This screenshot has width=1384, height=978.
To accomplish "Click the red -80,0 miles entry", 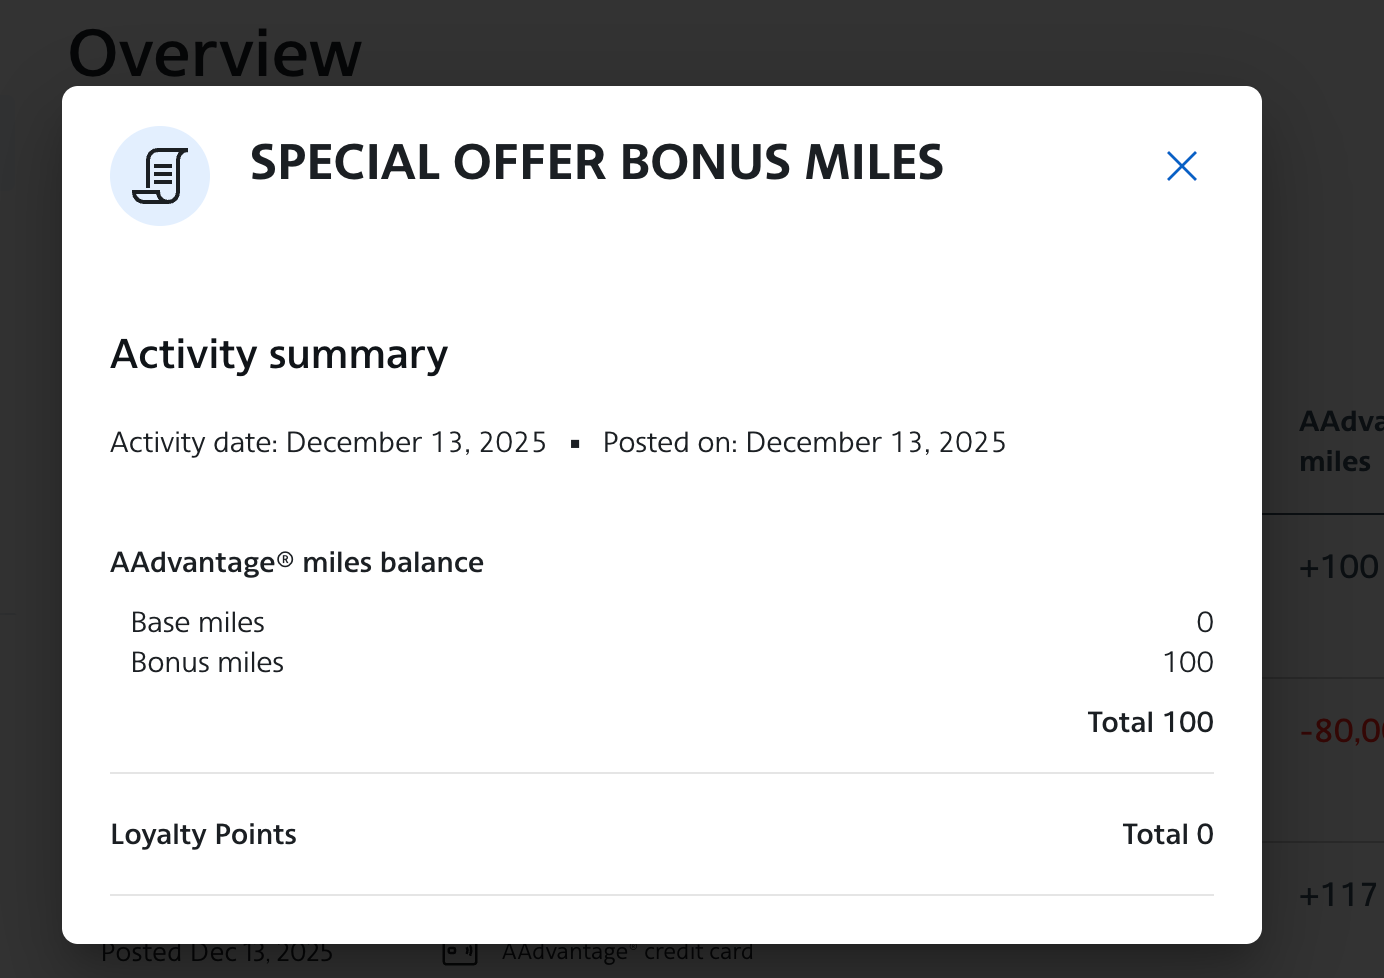I will 1340,731.
